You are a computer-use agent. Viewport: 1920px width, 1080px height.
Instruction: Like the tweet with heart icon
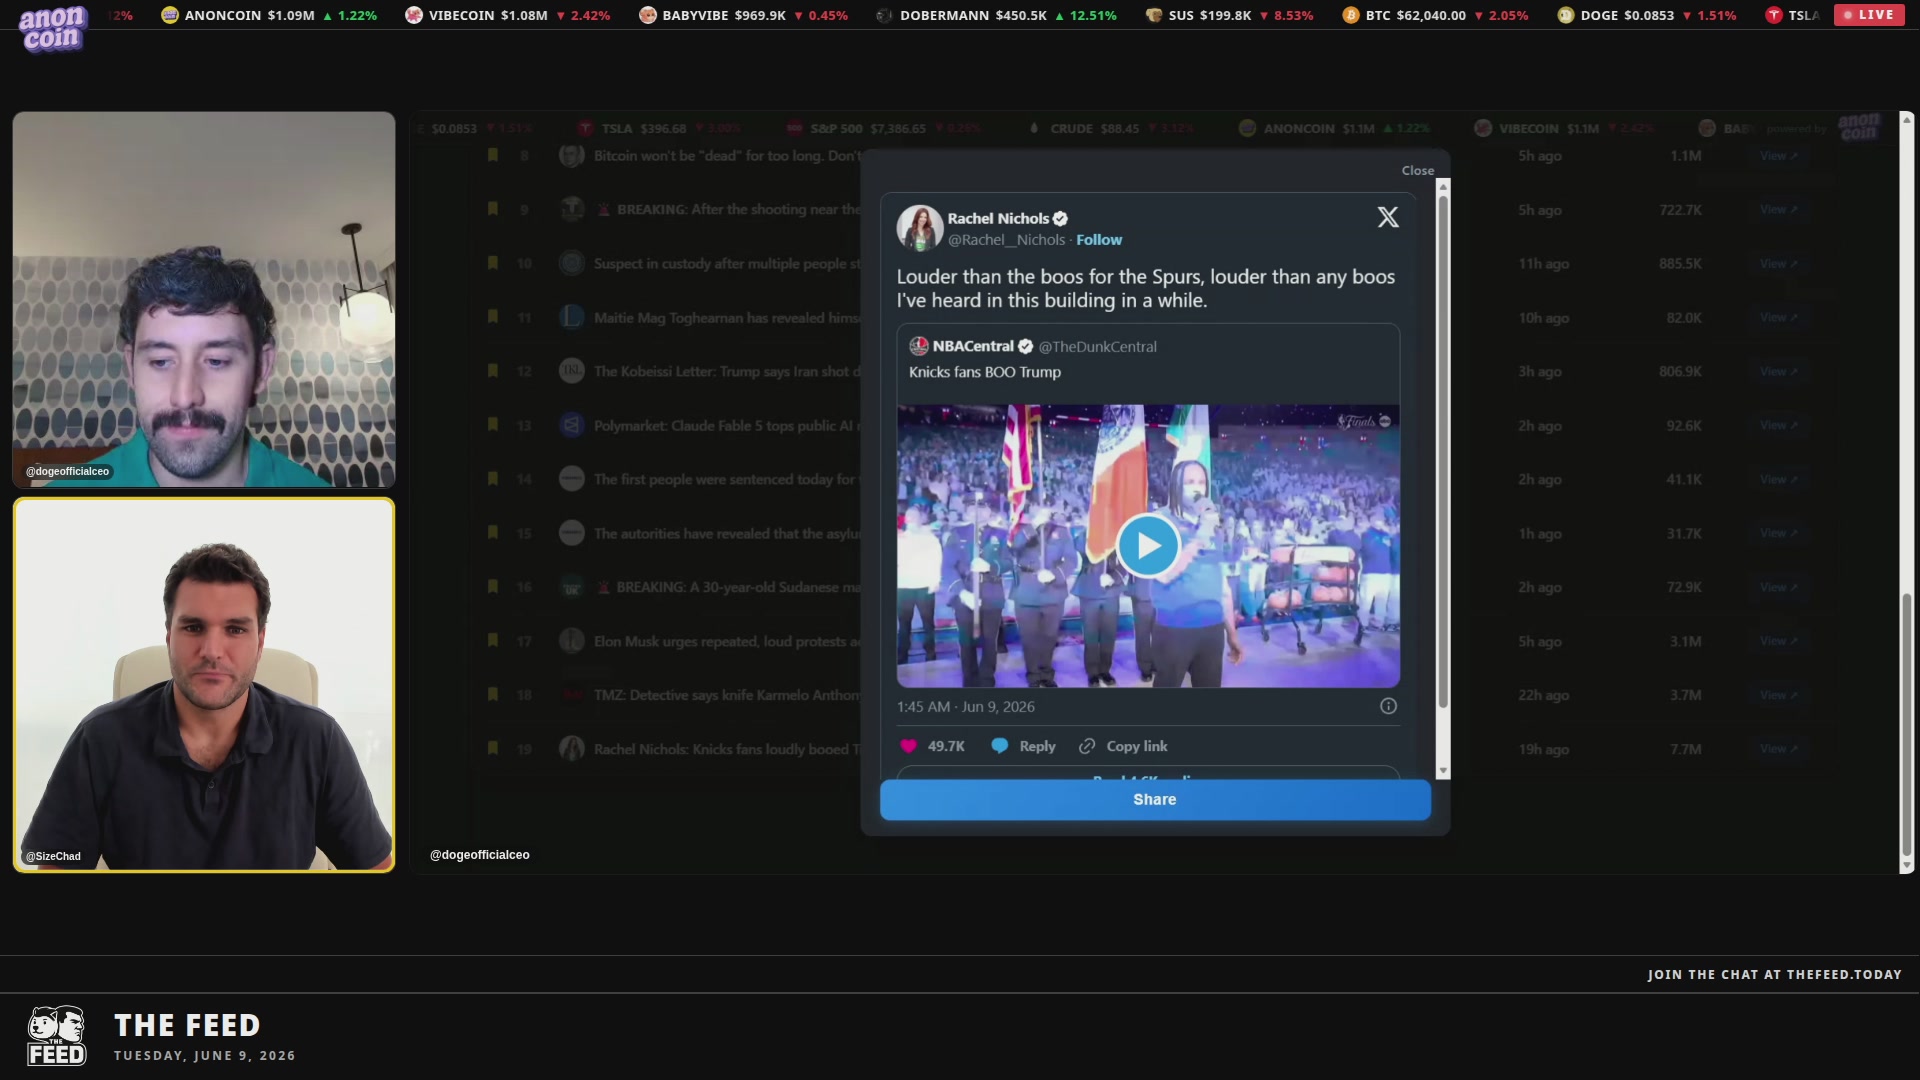[x=908, y=746]
